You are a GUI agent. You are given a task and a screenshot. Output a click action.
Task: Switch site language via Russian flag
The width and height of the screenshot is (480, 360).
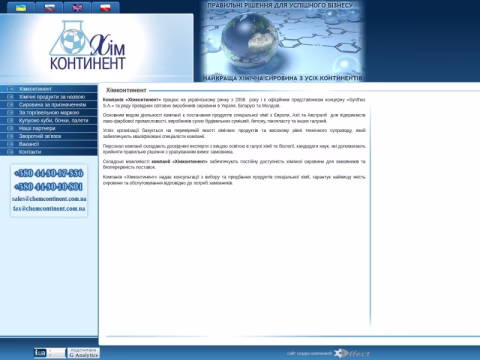click(x=49, y=7)
